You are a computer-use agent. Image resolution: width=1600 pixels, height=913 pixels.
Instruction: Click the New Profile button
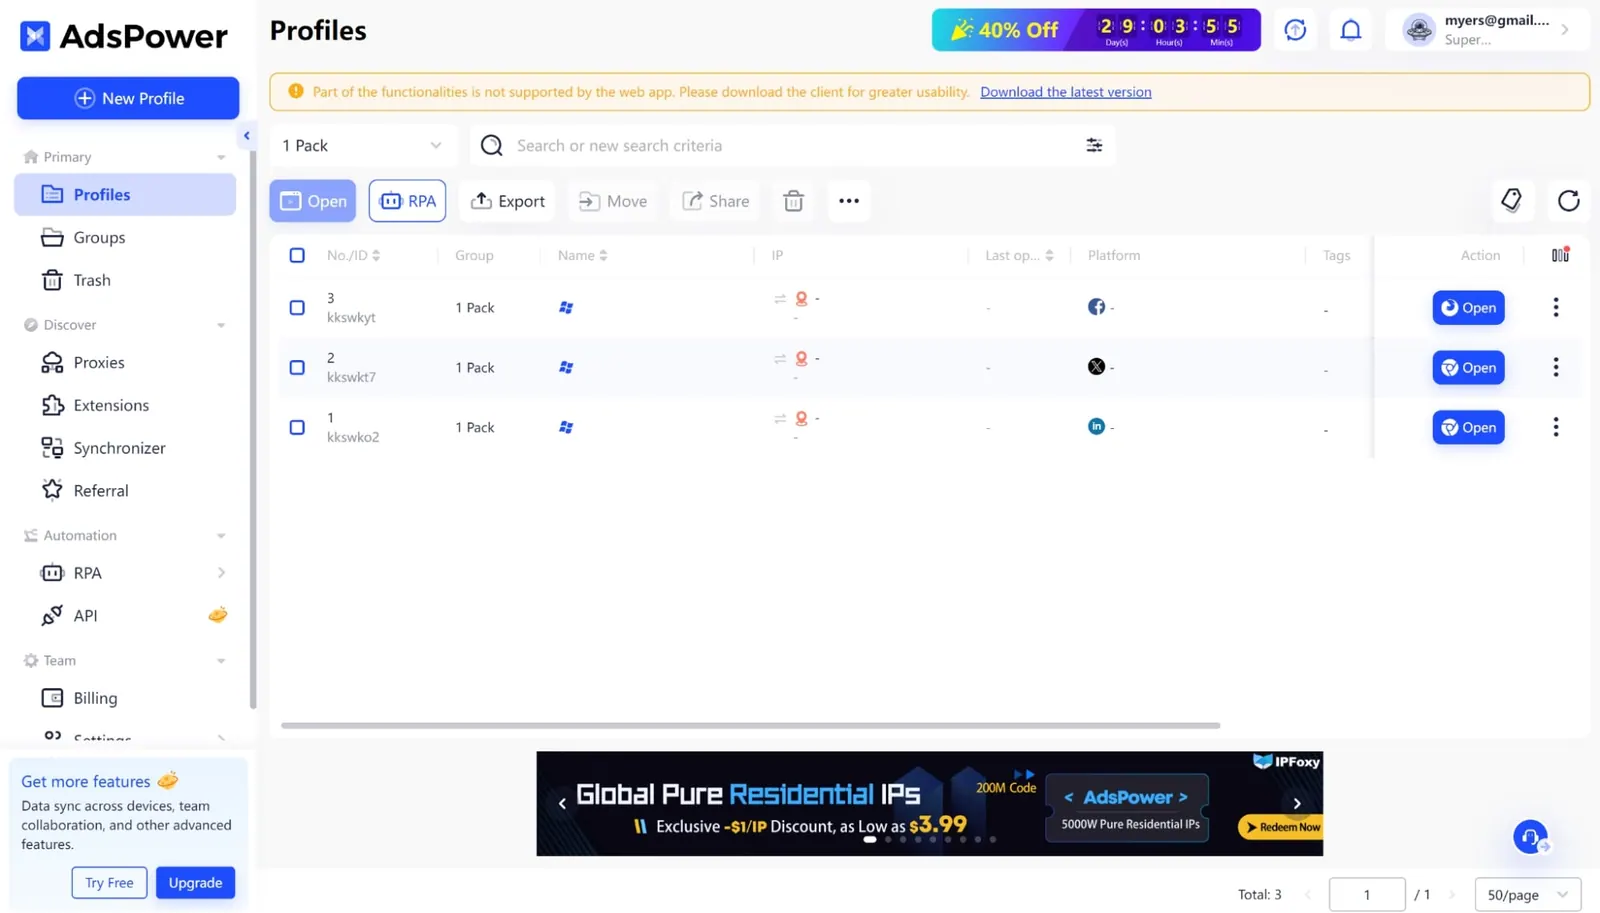[128, 98]
